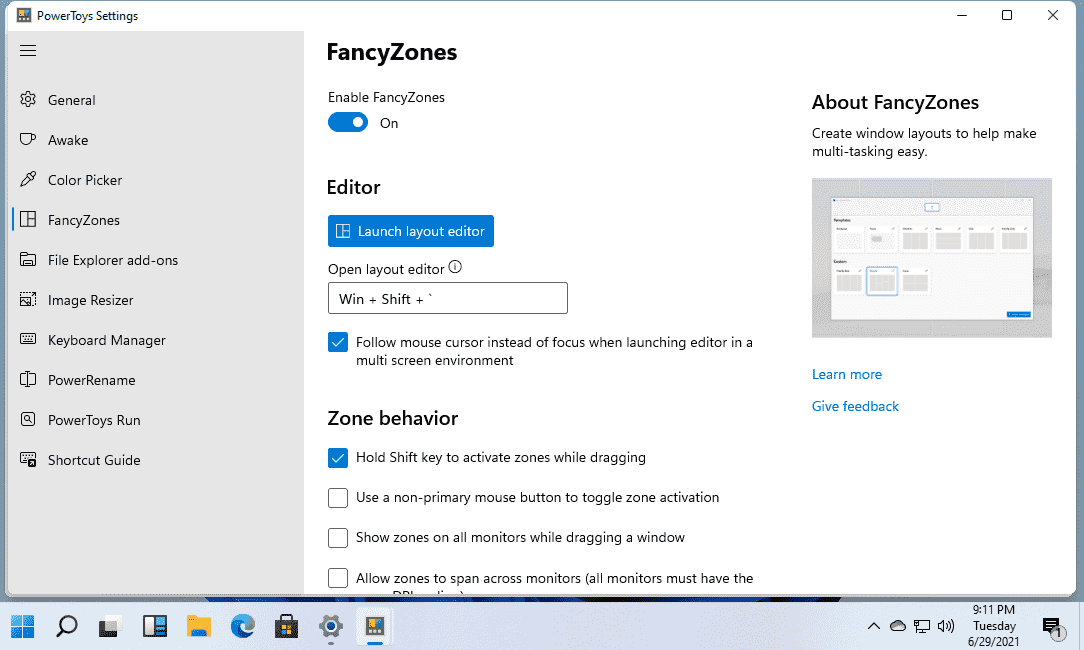Image resolution: width=1084 pixels, height=650 pixels.
Task: Click the PowerToys taskbar icon
Action: click(x=375, y=626)
